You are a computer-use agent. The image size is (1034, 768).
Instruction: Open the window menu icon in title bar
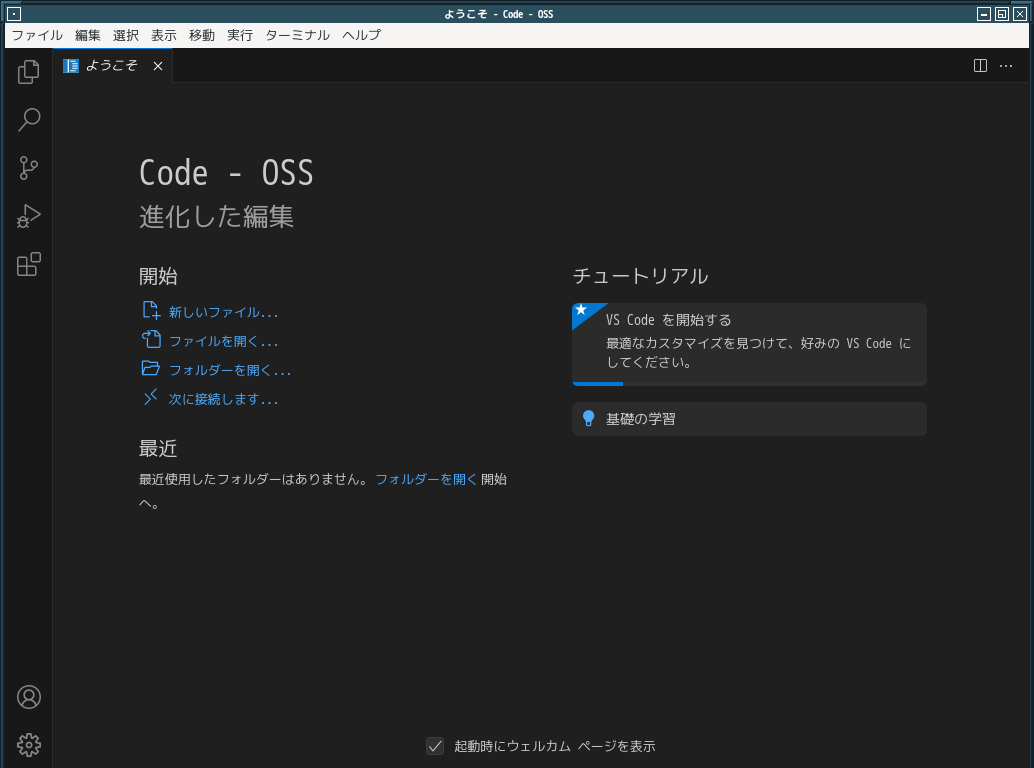point(14,14)
